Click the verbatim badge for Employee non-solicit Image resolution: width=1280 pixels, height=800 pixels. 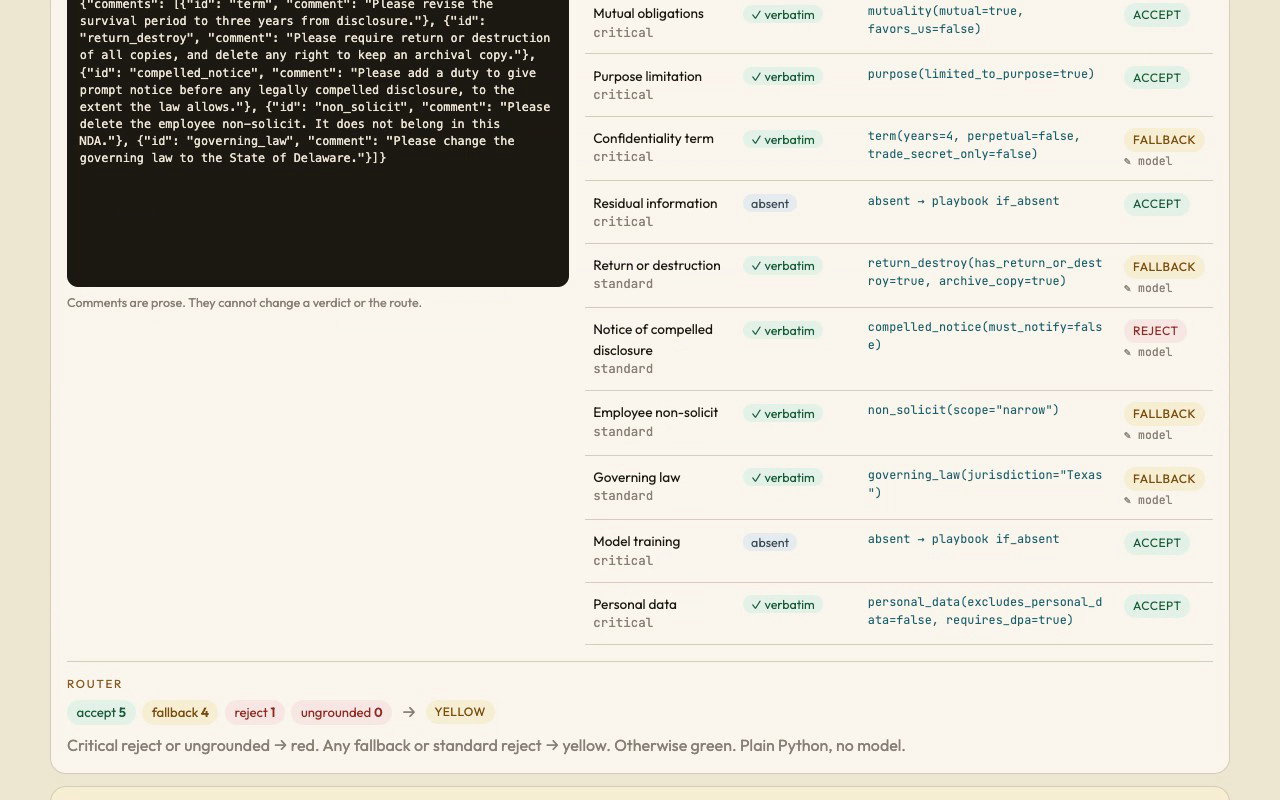coord(783,414)
